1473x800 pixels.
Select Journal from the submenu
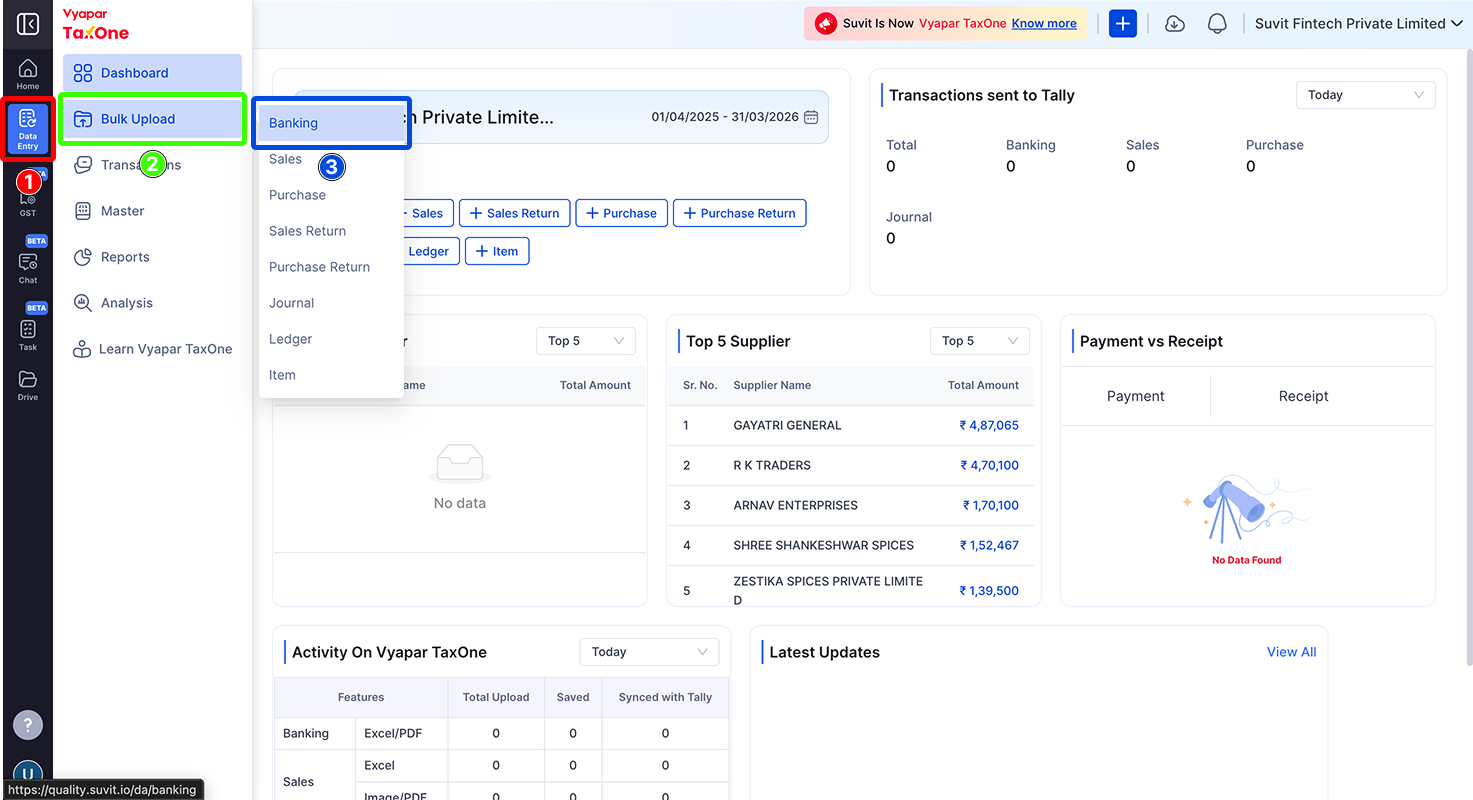tap(331, 303)
